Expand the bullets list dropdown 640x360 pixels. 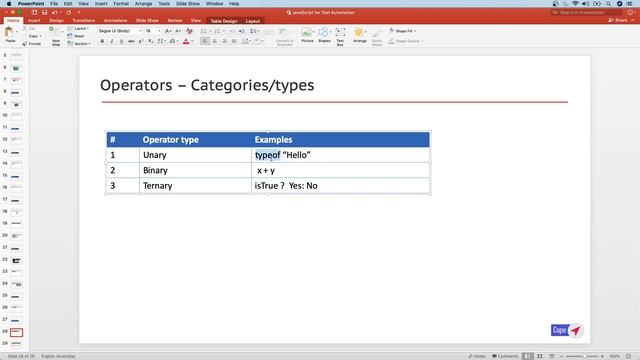(210, 31)
